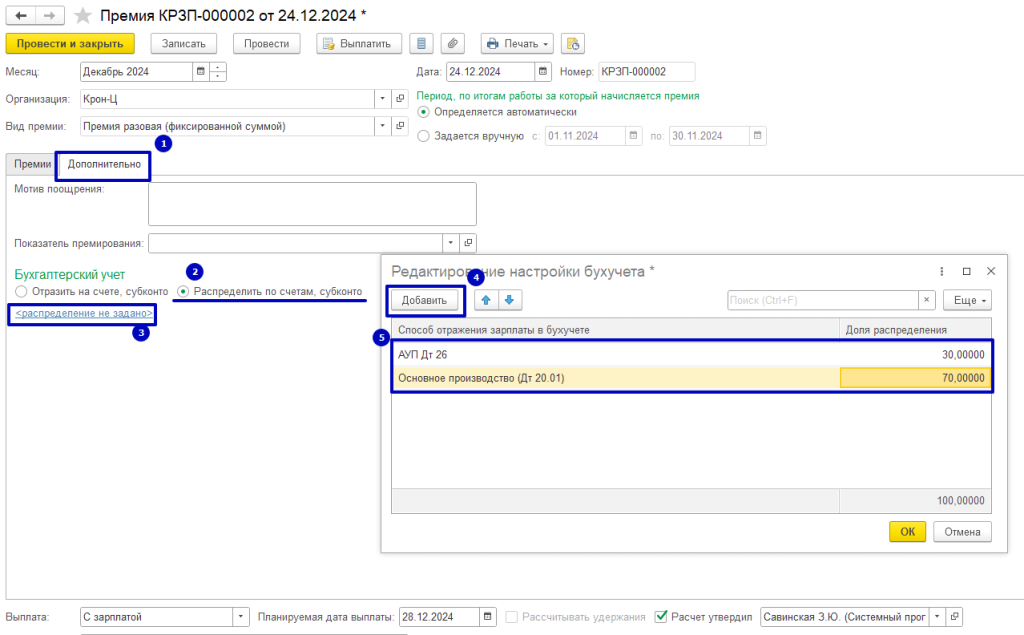
Task: Open the распределение не задано link
Action: point(84,314)
